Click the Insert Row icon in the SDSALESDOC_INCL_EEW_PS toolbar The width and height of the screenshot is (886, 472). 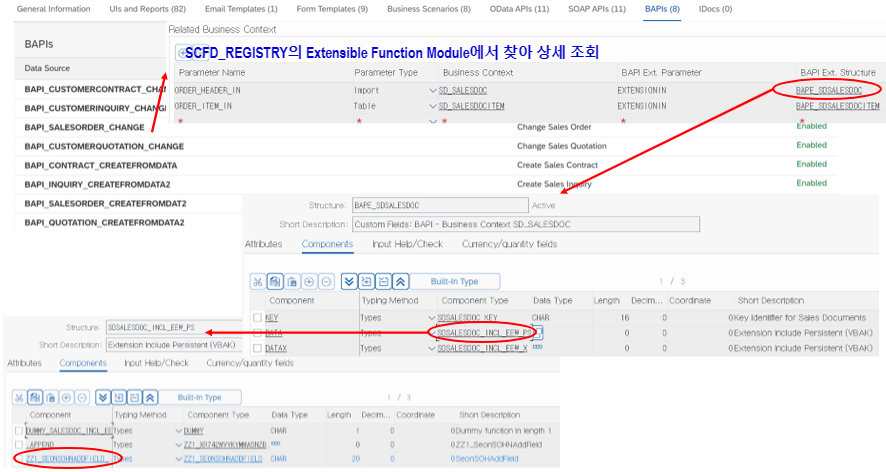(x=118, y=398)
